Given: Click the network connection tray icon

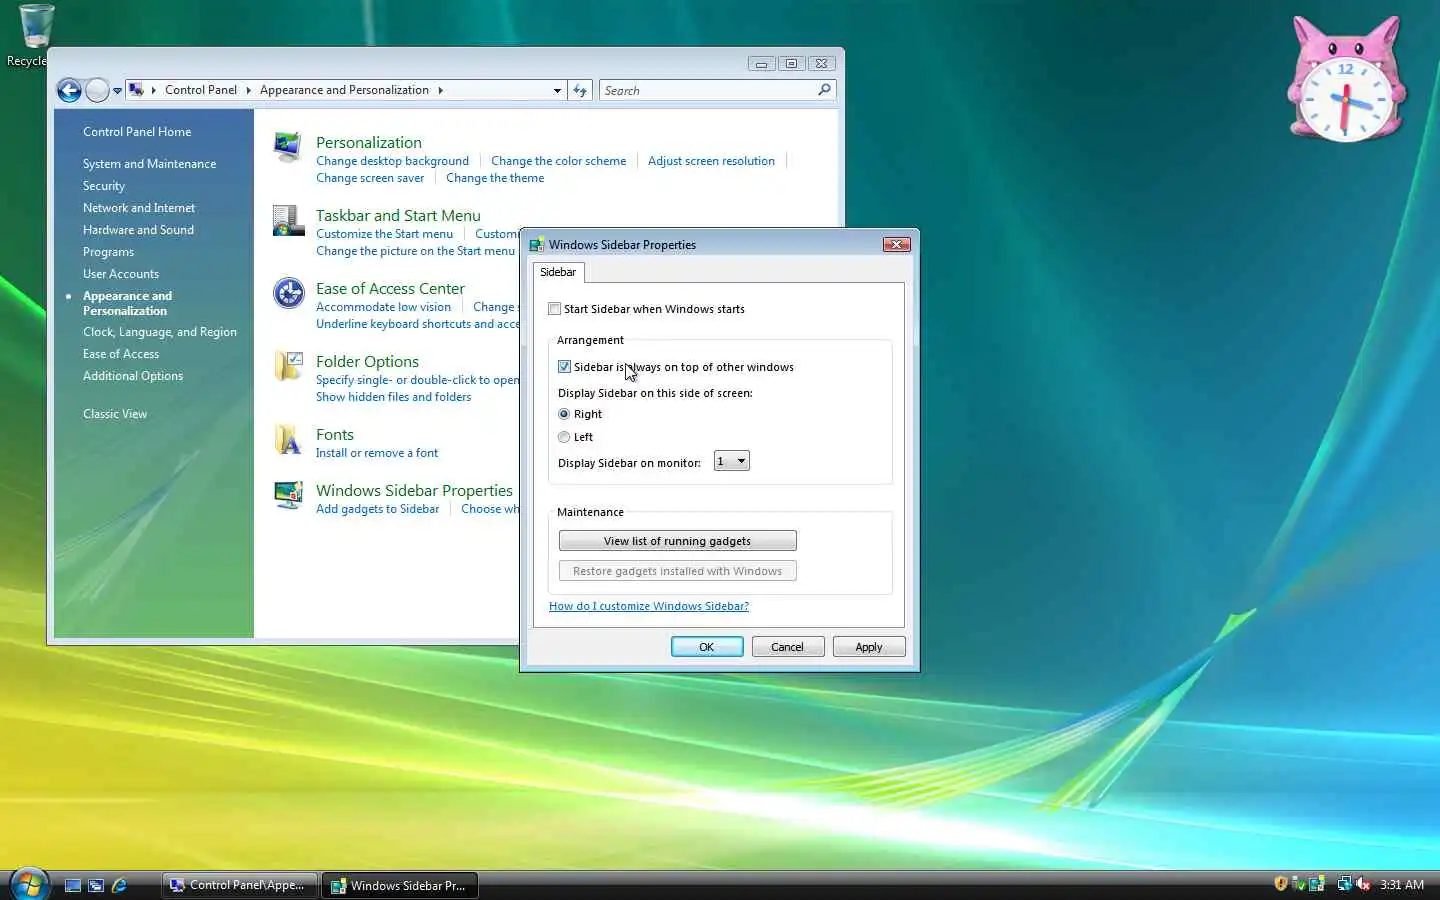Looking at the screenshot, I should click(x=1344, y=884).
